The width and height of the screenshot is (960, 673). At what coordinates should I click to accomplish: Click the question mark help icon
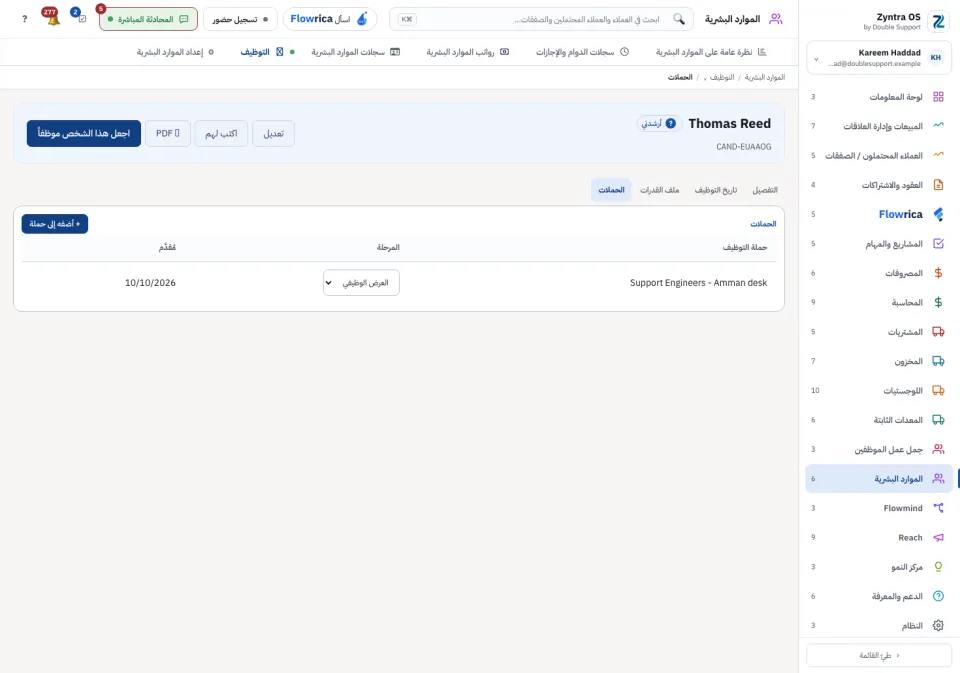[24, 19]
